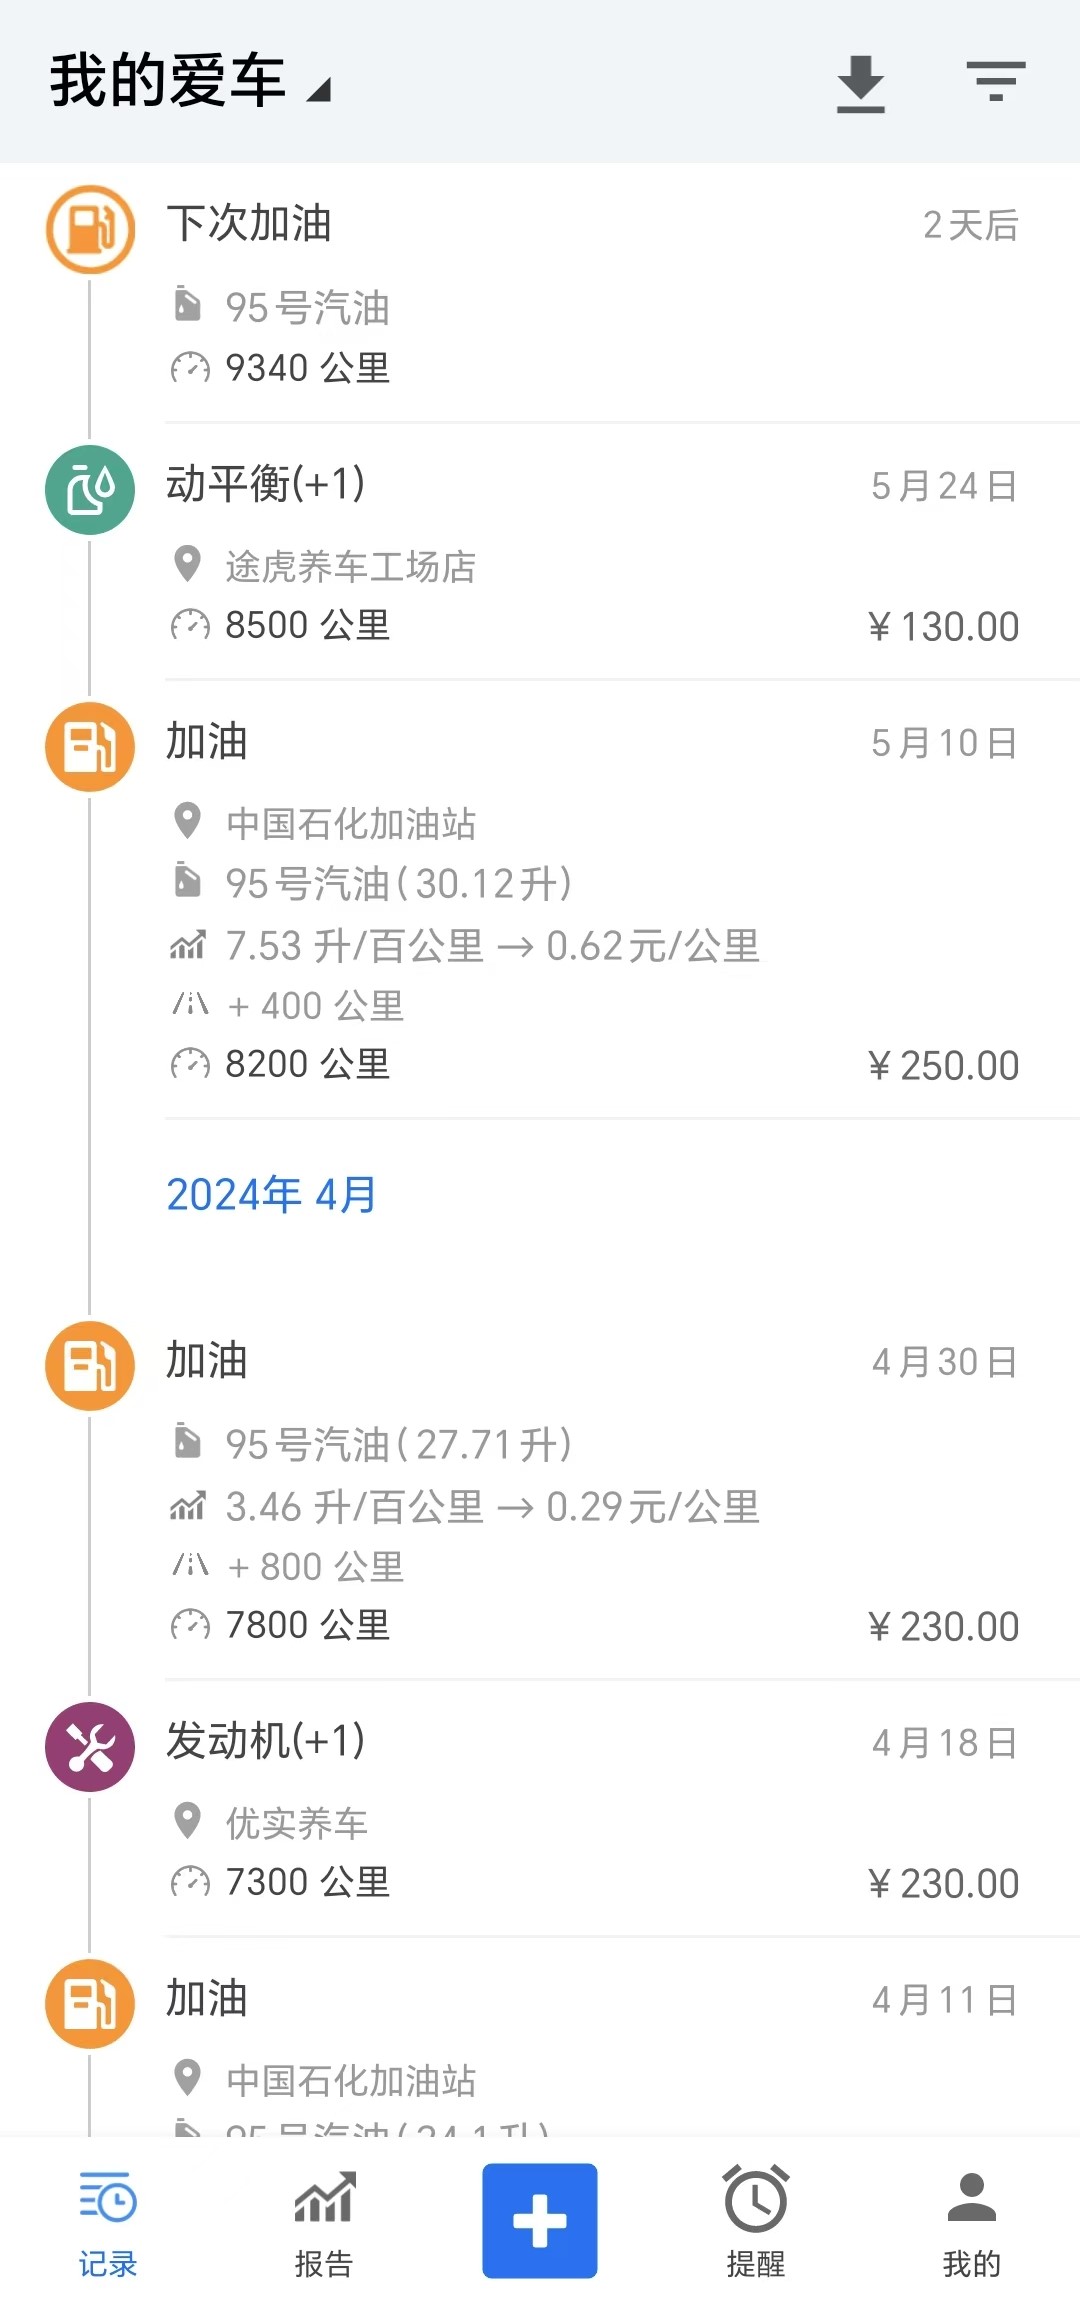Open the filter icon at top right

[x=995, y=81]
